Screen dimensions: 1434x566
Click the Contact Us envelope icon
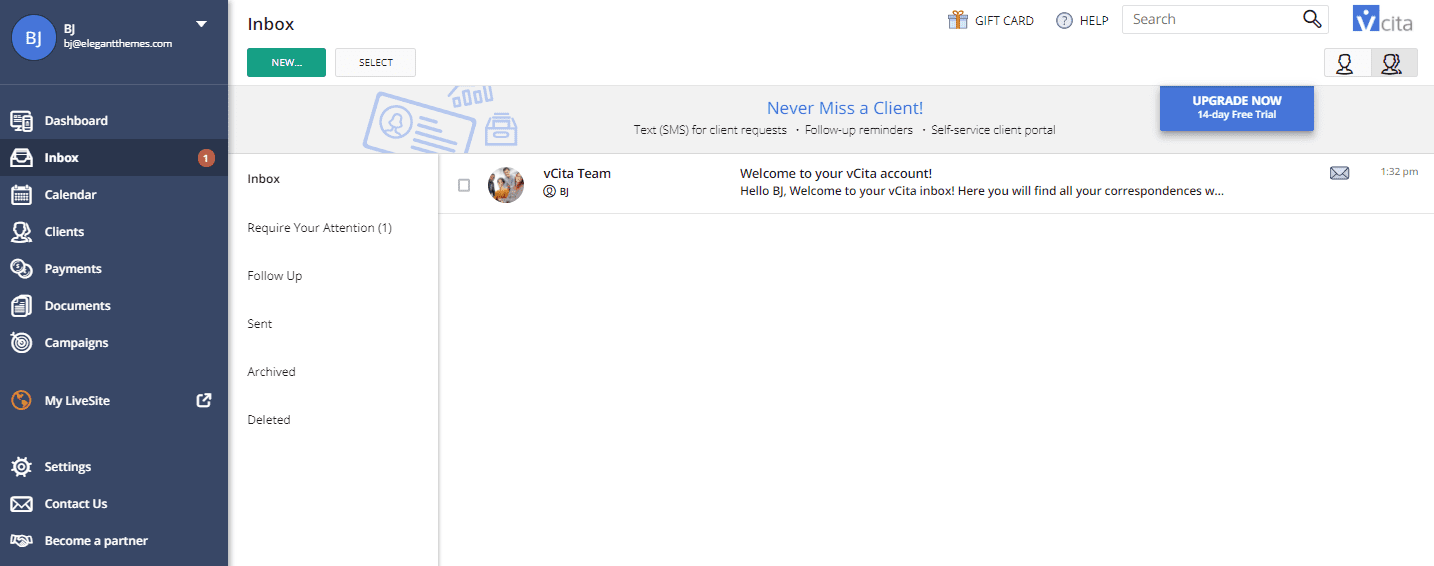[x=21, y=504]
